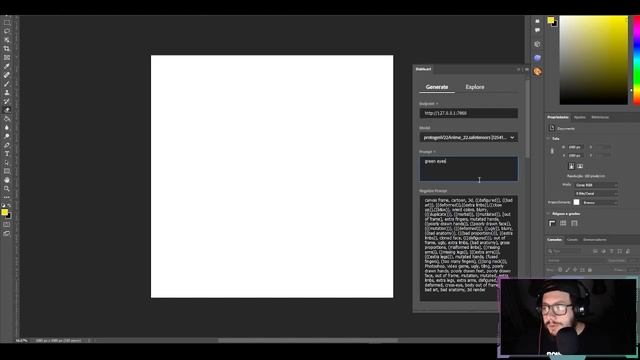The height and width of the screenshot is (360, 640).
Task: Select the Rectangular Marquee tool
Action: [7, 22]
